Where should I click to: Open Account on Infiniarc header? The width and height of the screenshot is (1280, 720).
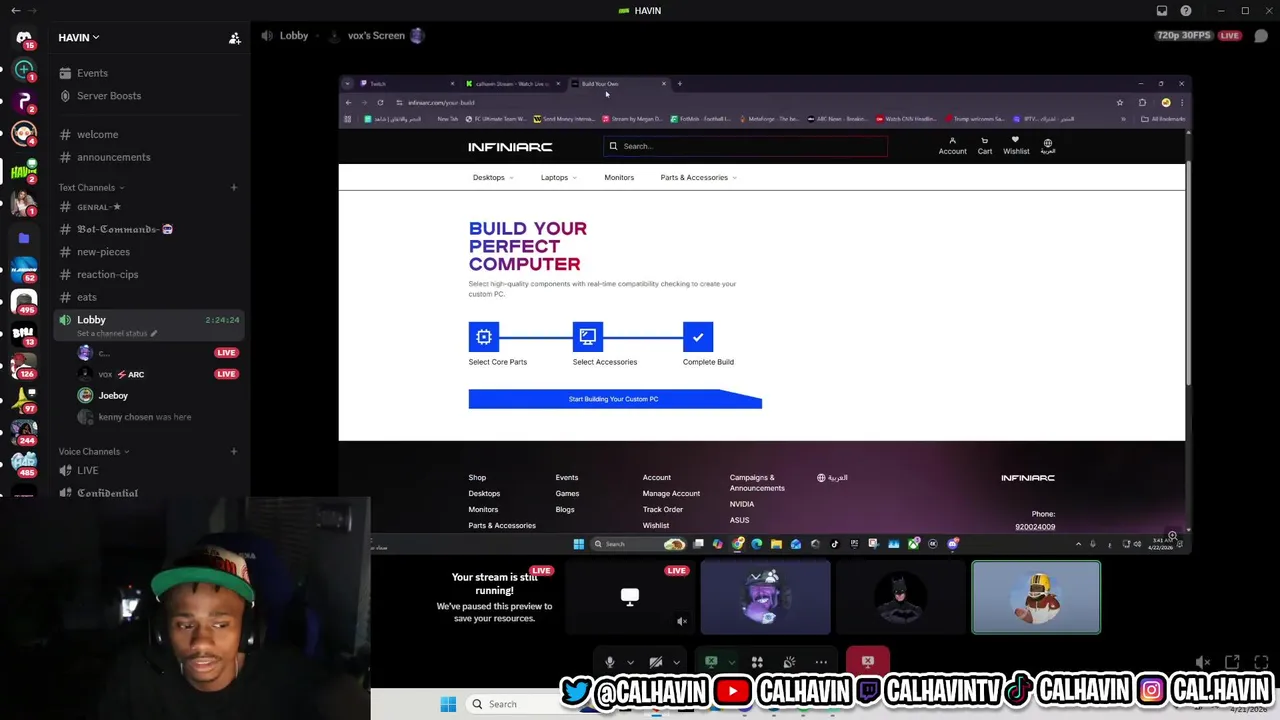952,146
